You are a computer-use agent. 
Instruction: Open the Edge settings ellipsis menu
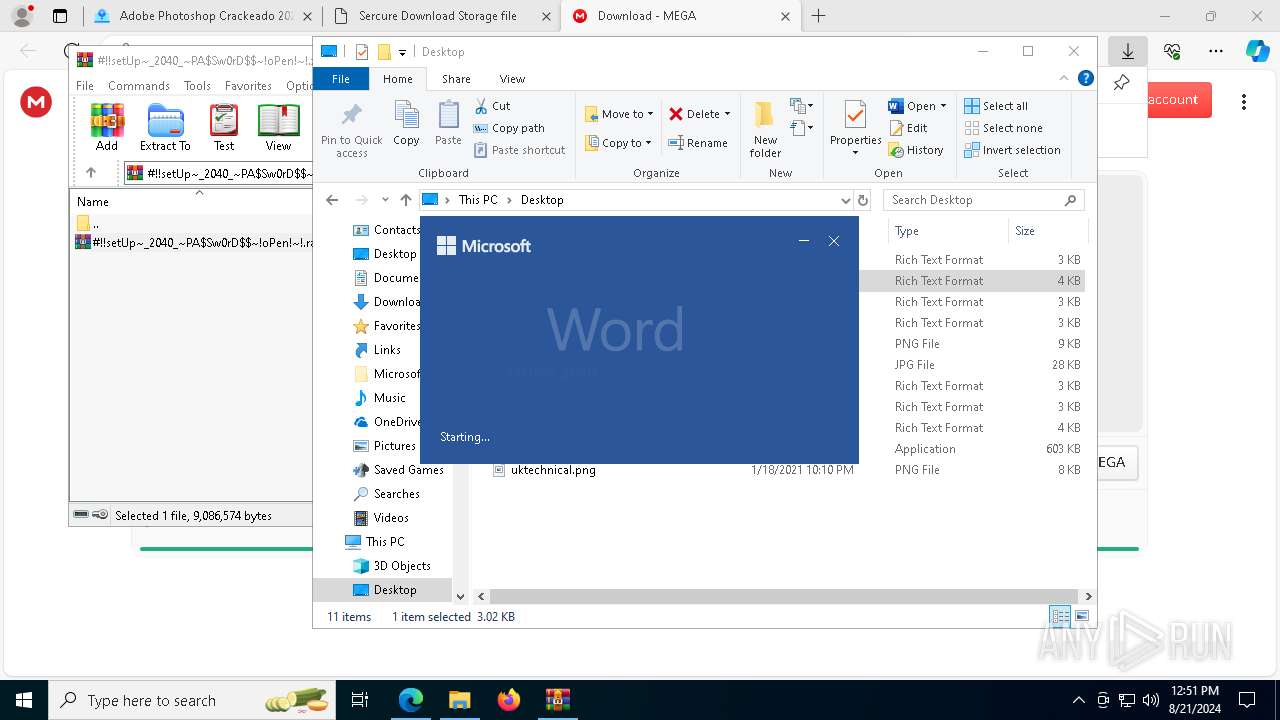(1216, 51)
